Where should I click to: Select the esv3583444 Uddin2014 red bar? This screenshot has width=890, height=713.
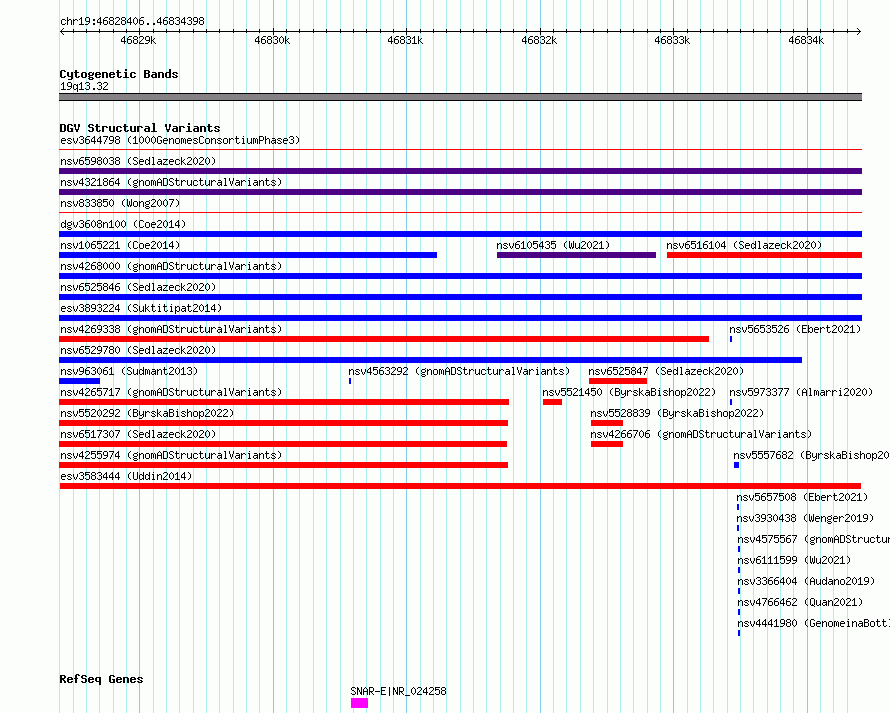[460, 486]
